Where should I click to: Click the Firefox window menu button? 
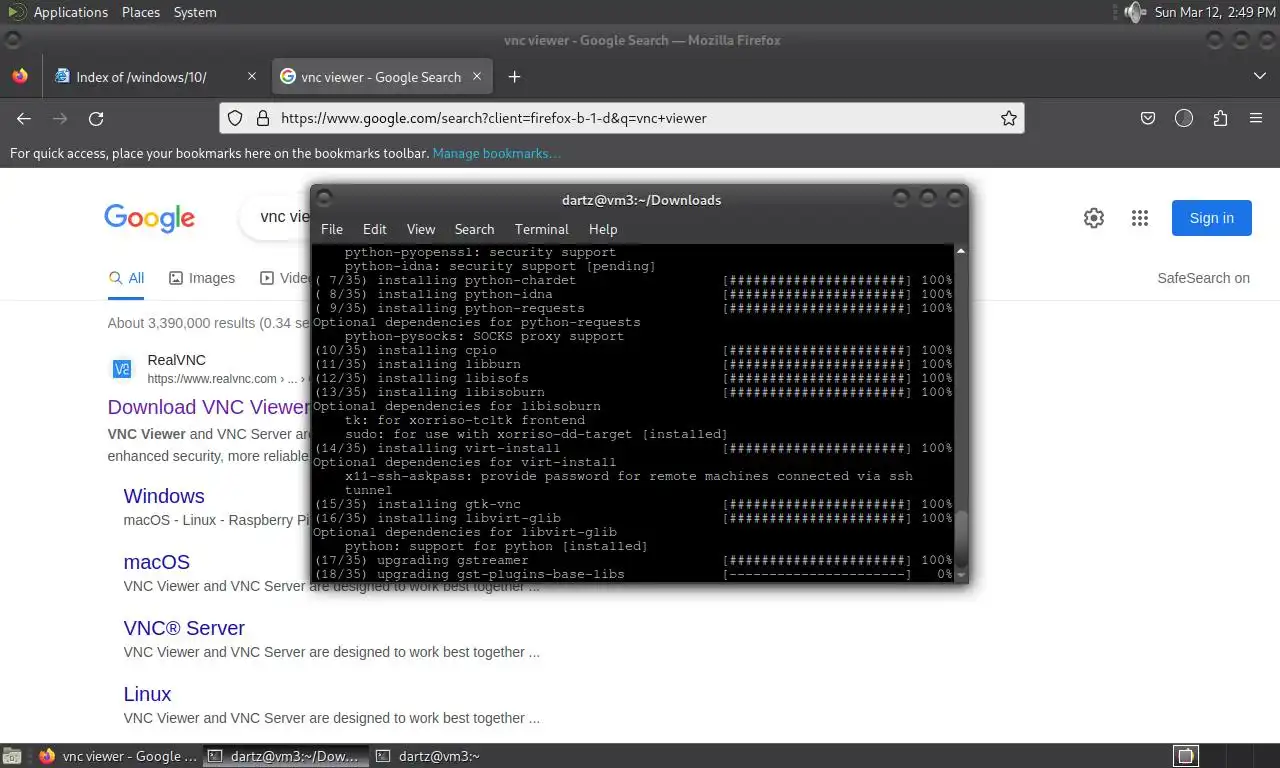[12, 40]
